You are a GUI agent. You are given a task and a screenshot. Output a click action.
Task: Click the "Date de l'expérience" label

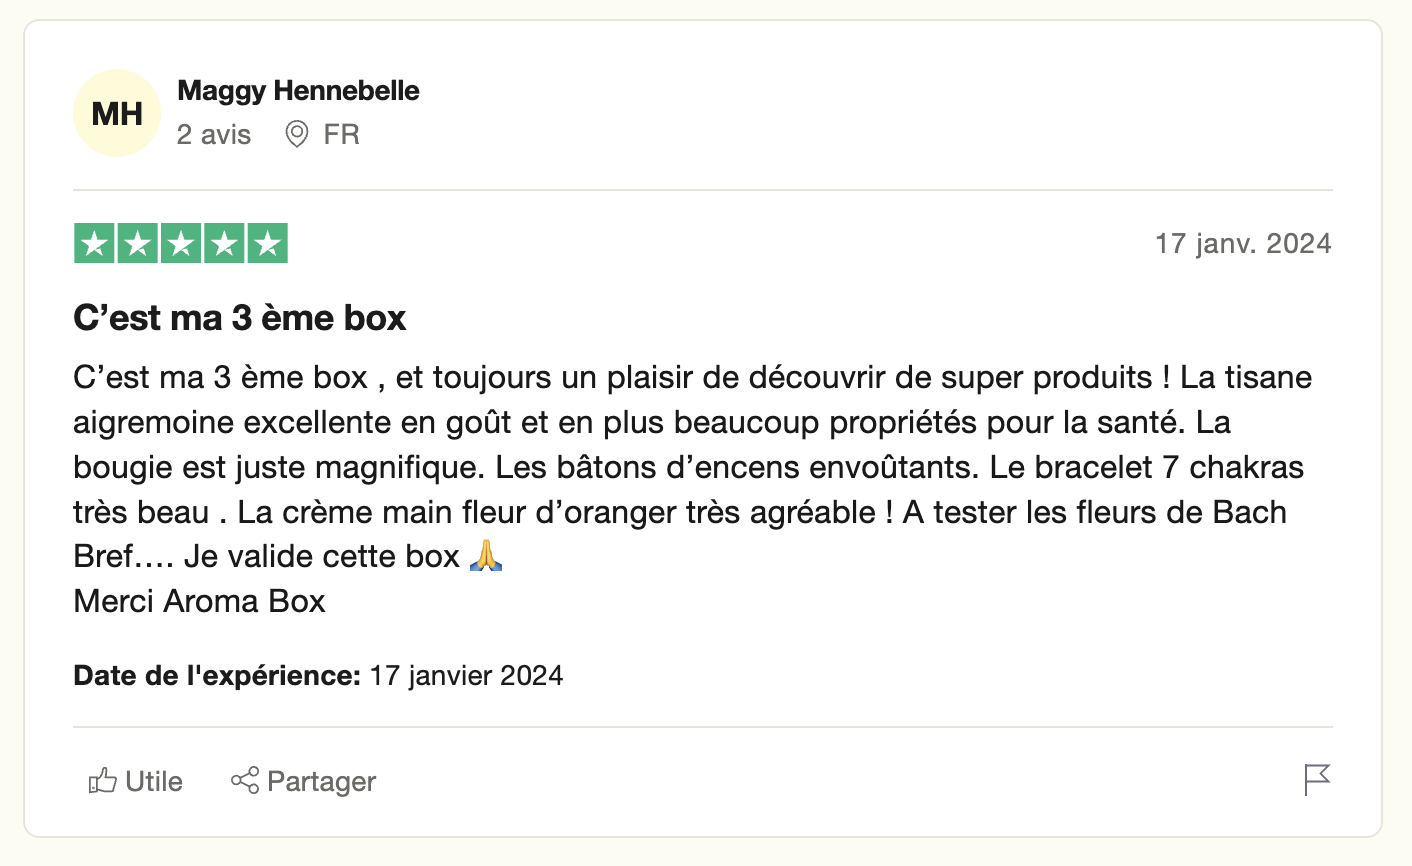[217, 676]
